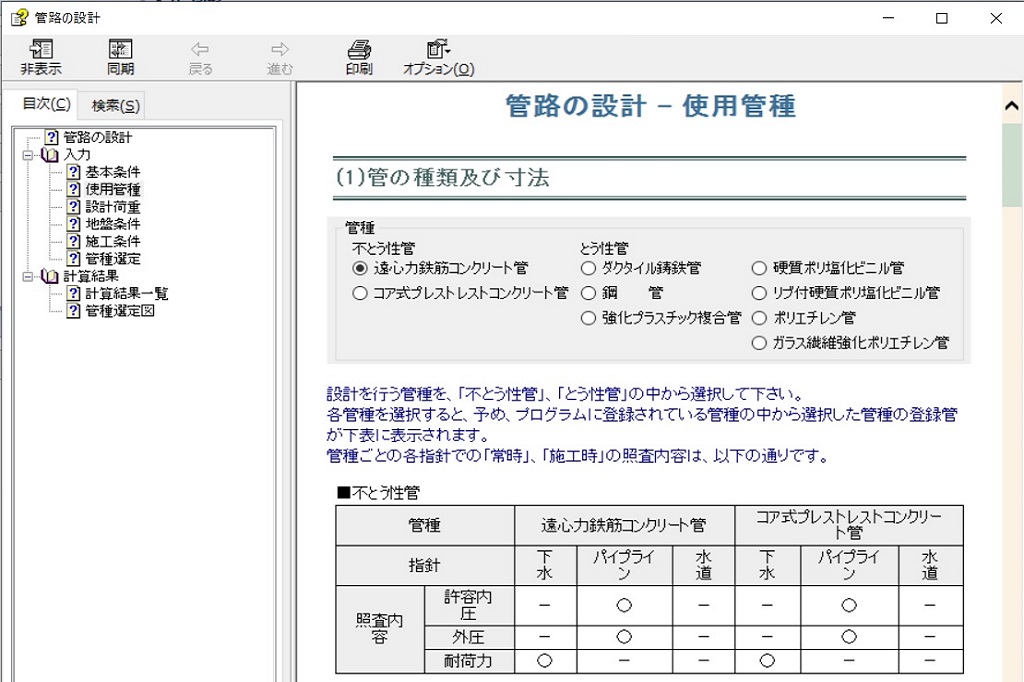Viewport: 1024px width, 682px height.
Task: Click the help window title bar icon
Action: [x=20, y=18]
